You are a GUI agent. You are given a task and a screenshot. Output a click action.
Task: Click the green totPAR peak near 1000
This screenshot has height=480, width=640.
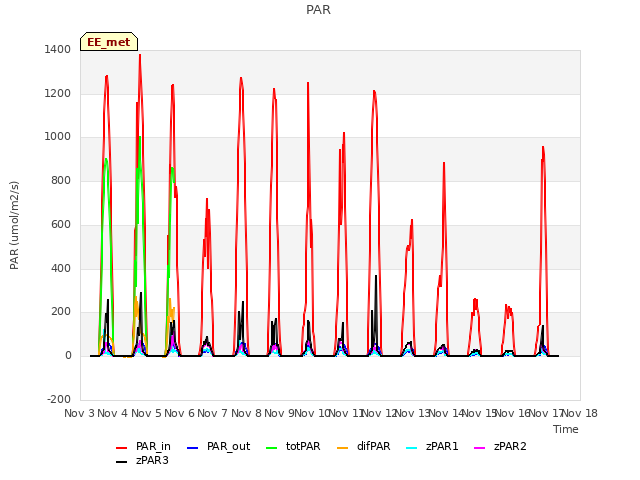coord(140,137)
